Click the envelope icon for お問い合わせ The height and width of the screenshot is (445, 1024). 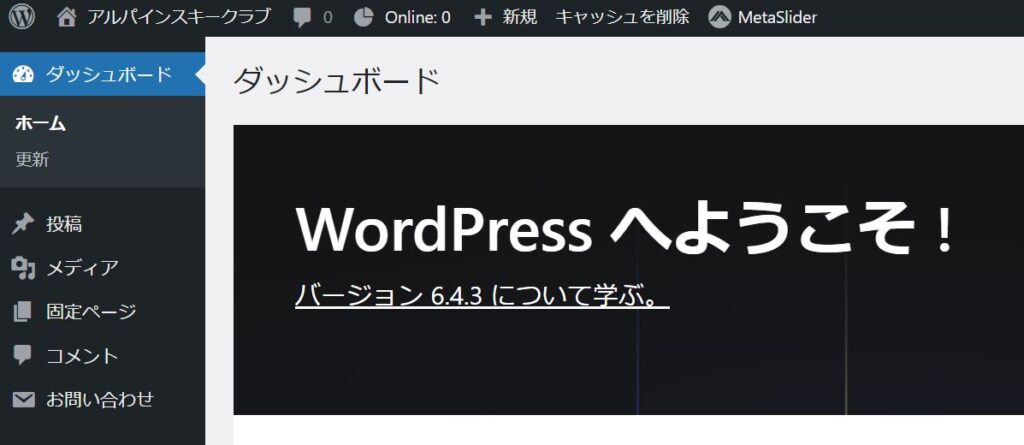[x=24, y=399]
